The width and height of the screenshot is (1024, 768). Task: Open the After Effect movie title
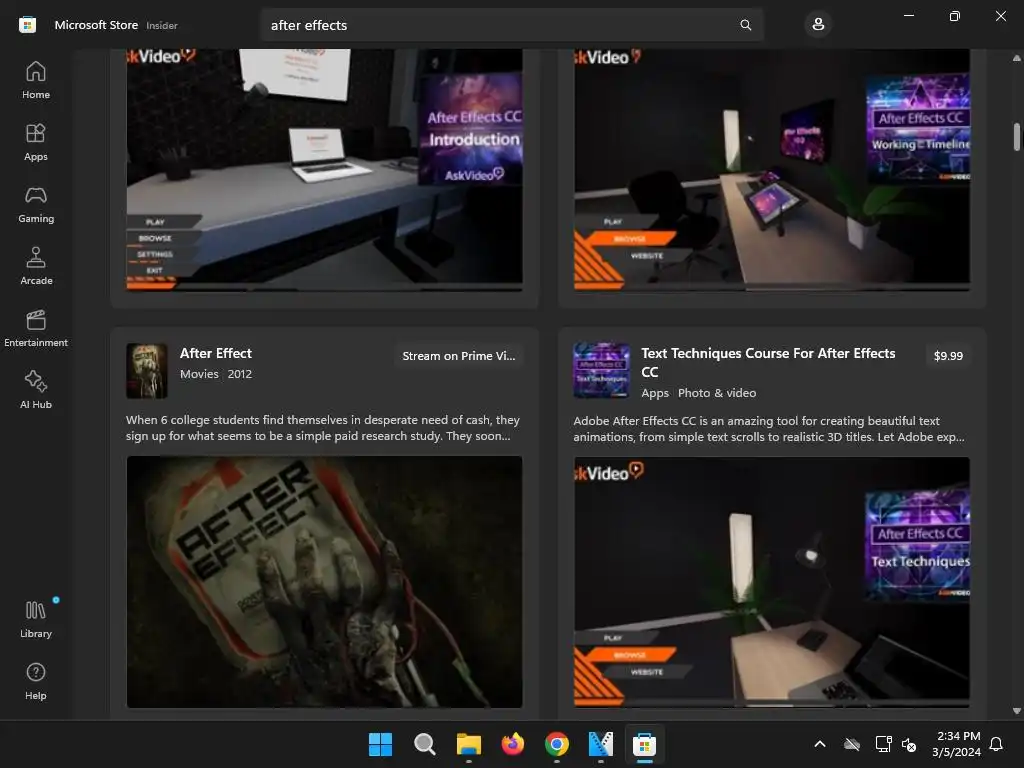(x=216, y=353)
